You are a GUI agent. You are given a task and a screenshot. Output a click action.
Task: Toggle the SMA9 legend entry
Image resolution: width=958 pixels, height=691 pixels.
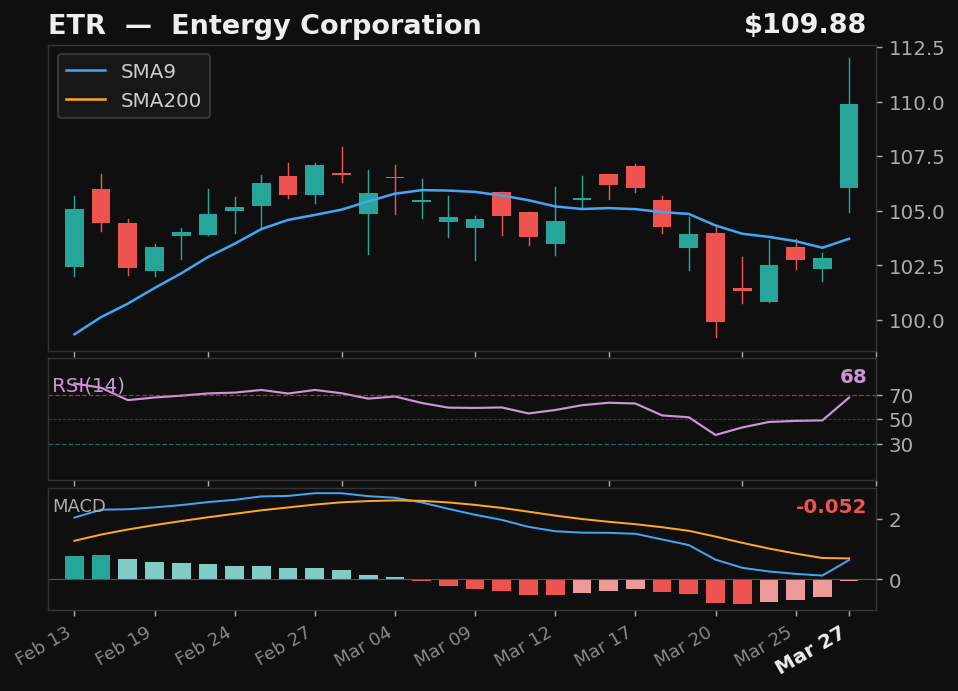point(148,71)
